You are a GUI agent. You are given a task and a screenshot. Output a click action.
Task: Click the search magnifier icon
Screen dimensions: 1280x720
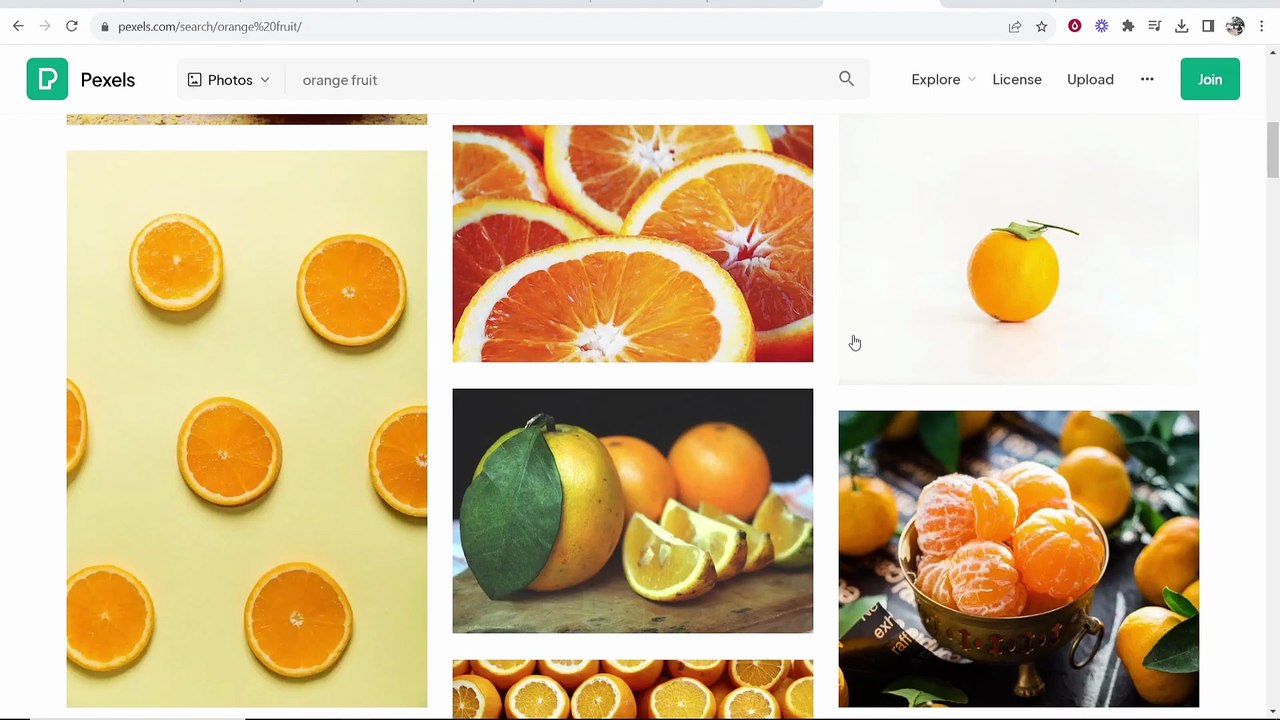846,79
